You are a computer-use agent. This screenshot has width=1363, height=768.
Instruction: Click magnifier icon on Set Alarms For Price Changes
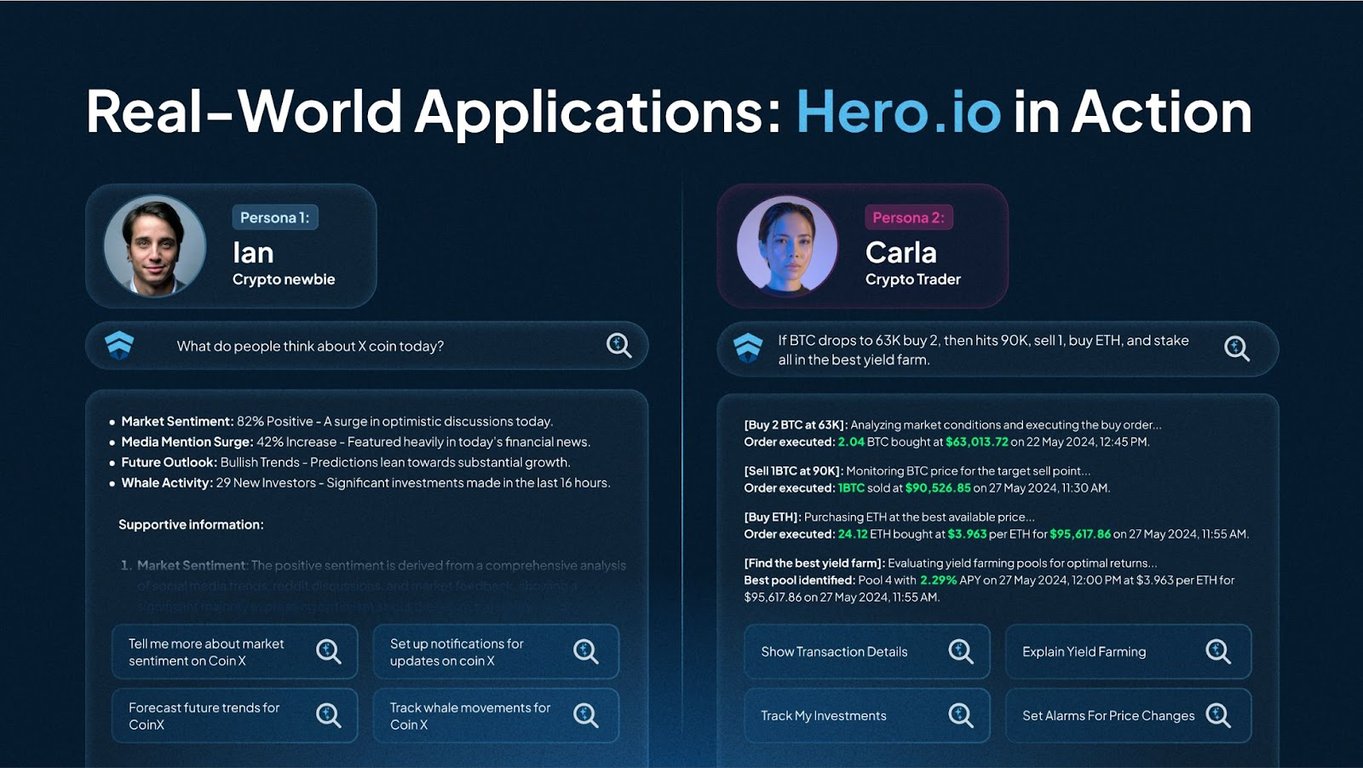pos(1218,714)
